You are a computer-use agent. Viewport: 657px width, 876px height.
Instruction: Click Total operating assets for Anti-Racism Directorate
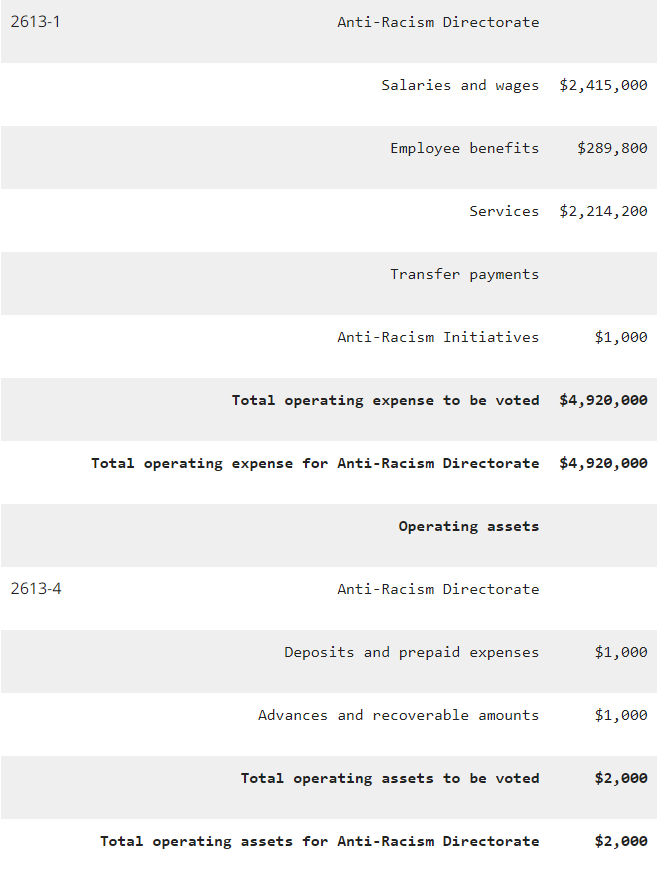coord(319,841)
